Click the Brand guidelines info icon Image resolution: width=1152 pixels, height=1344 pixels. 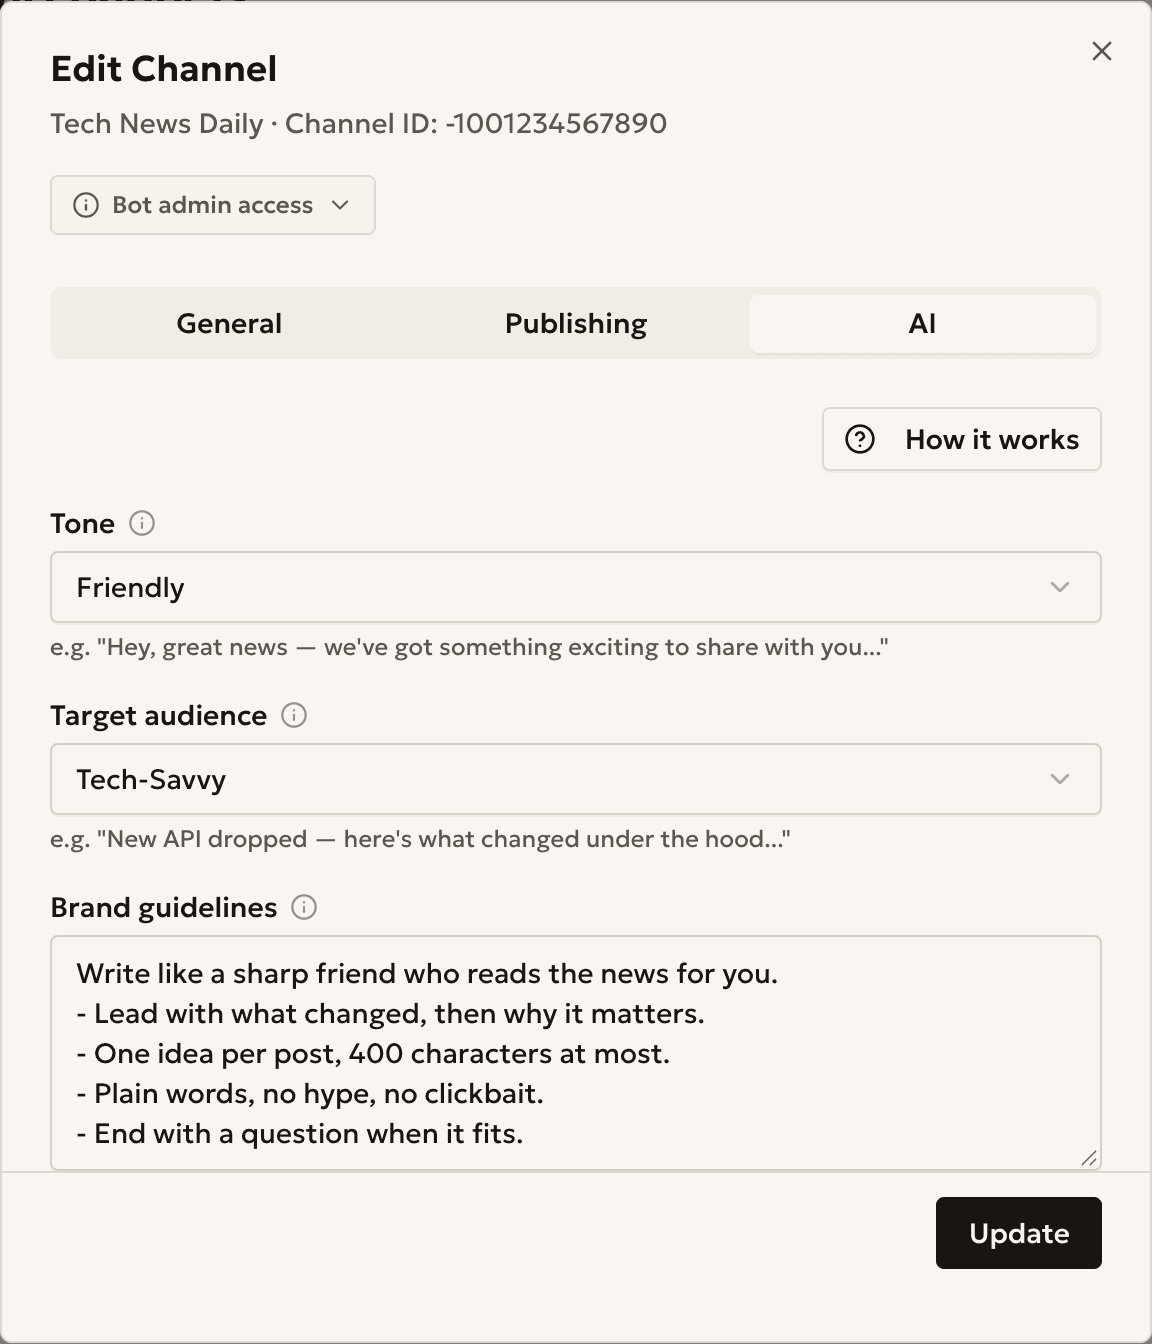(304, 907)
